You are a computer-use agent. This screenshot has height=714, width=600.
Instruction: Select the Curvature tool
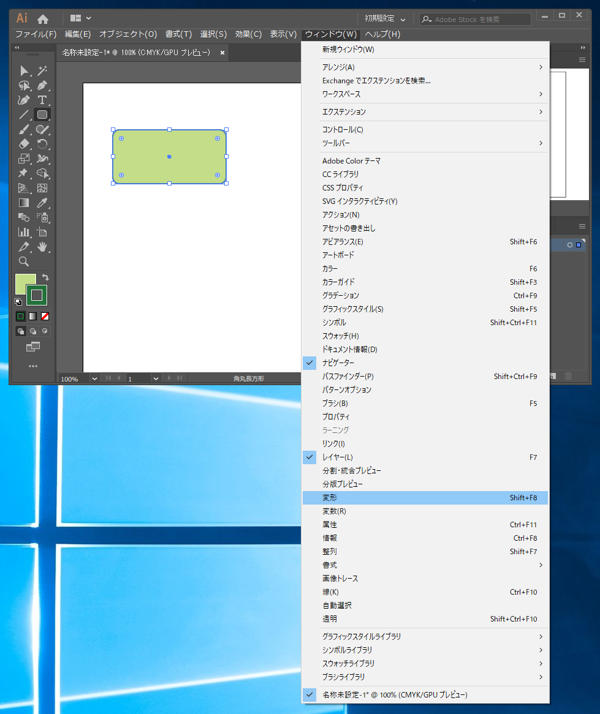coord(24,100)
